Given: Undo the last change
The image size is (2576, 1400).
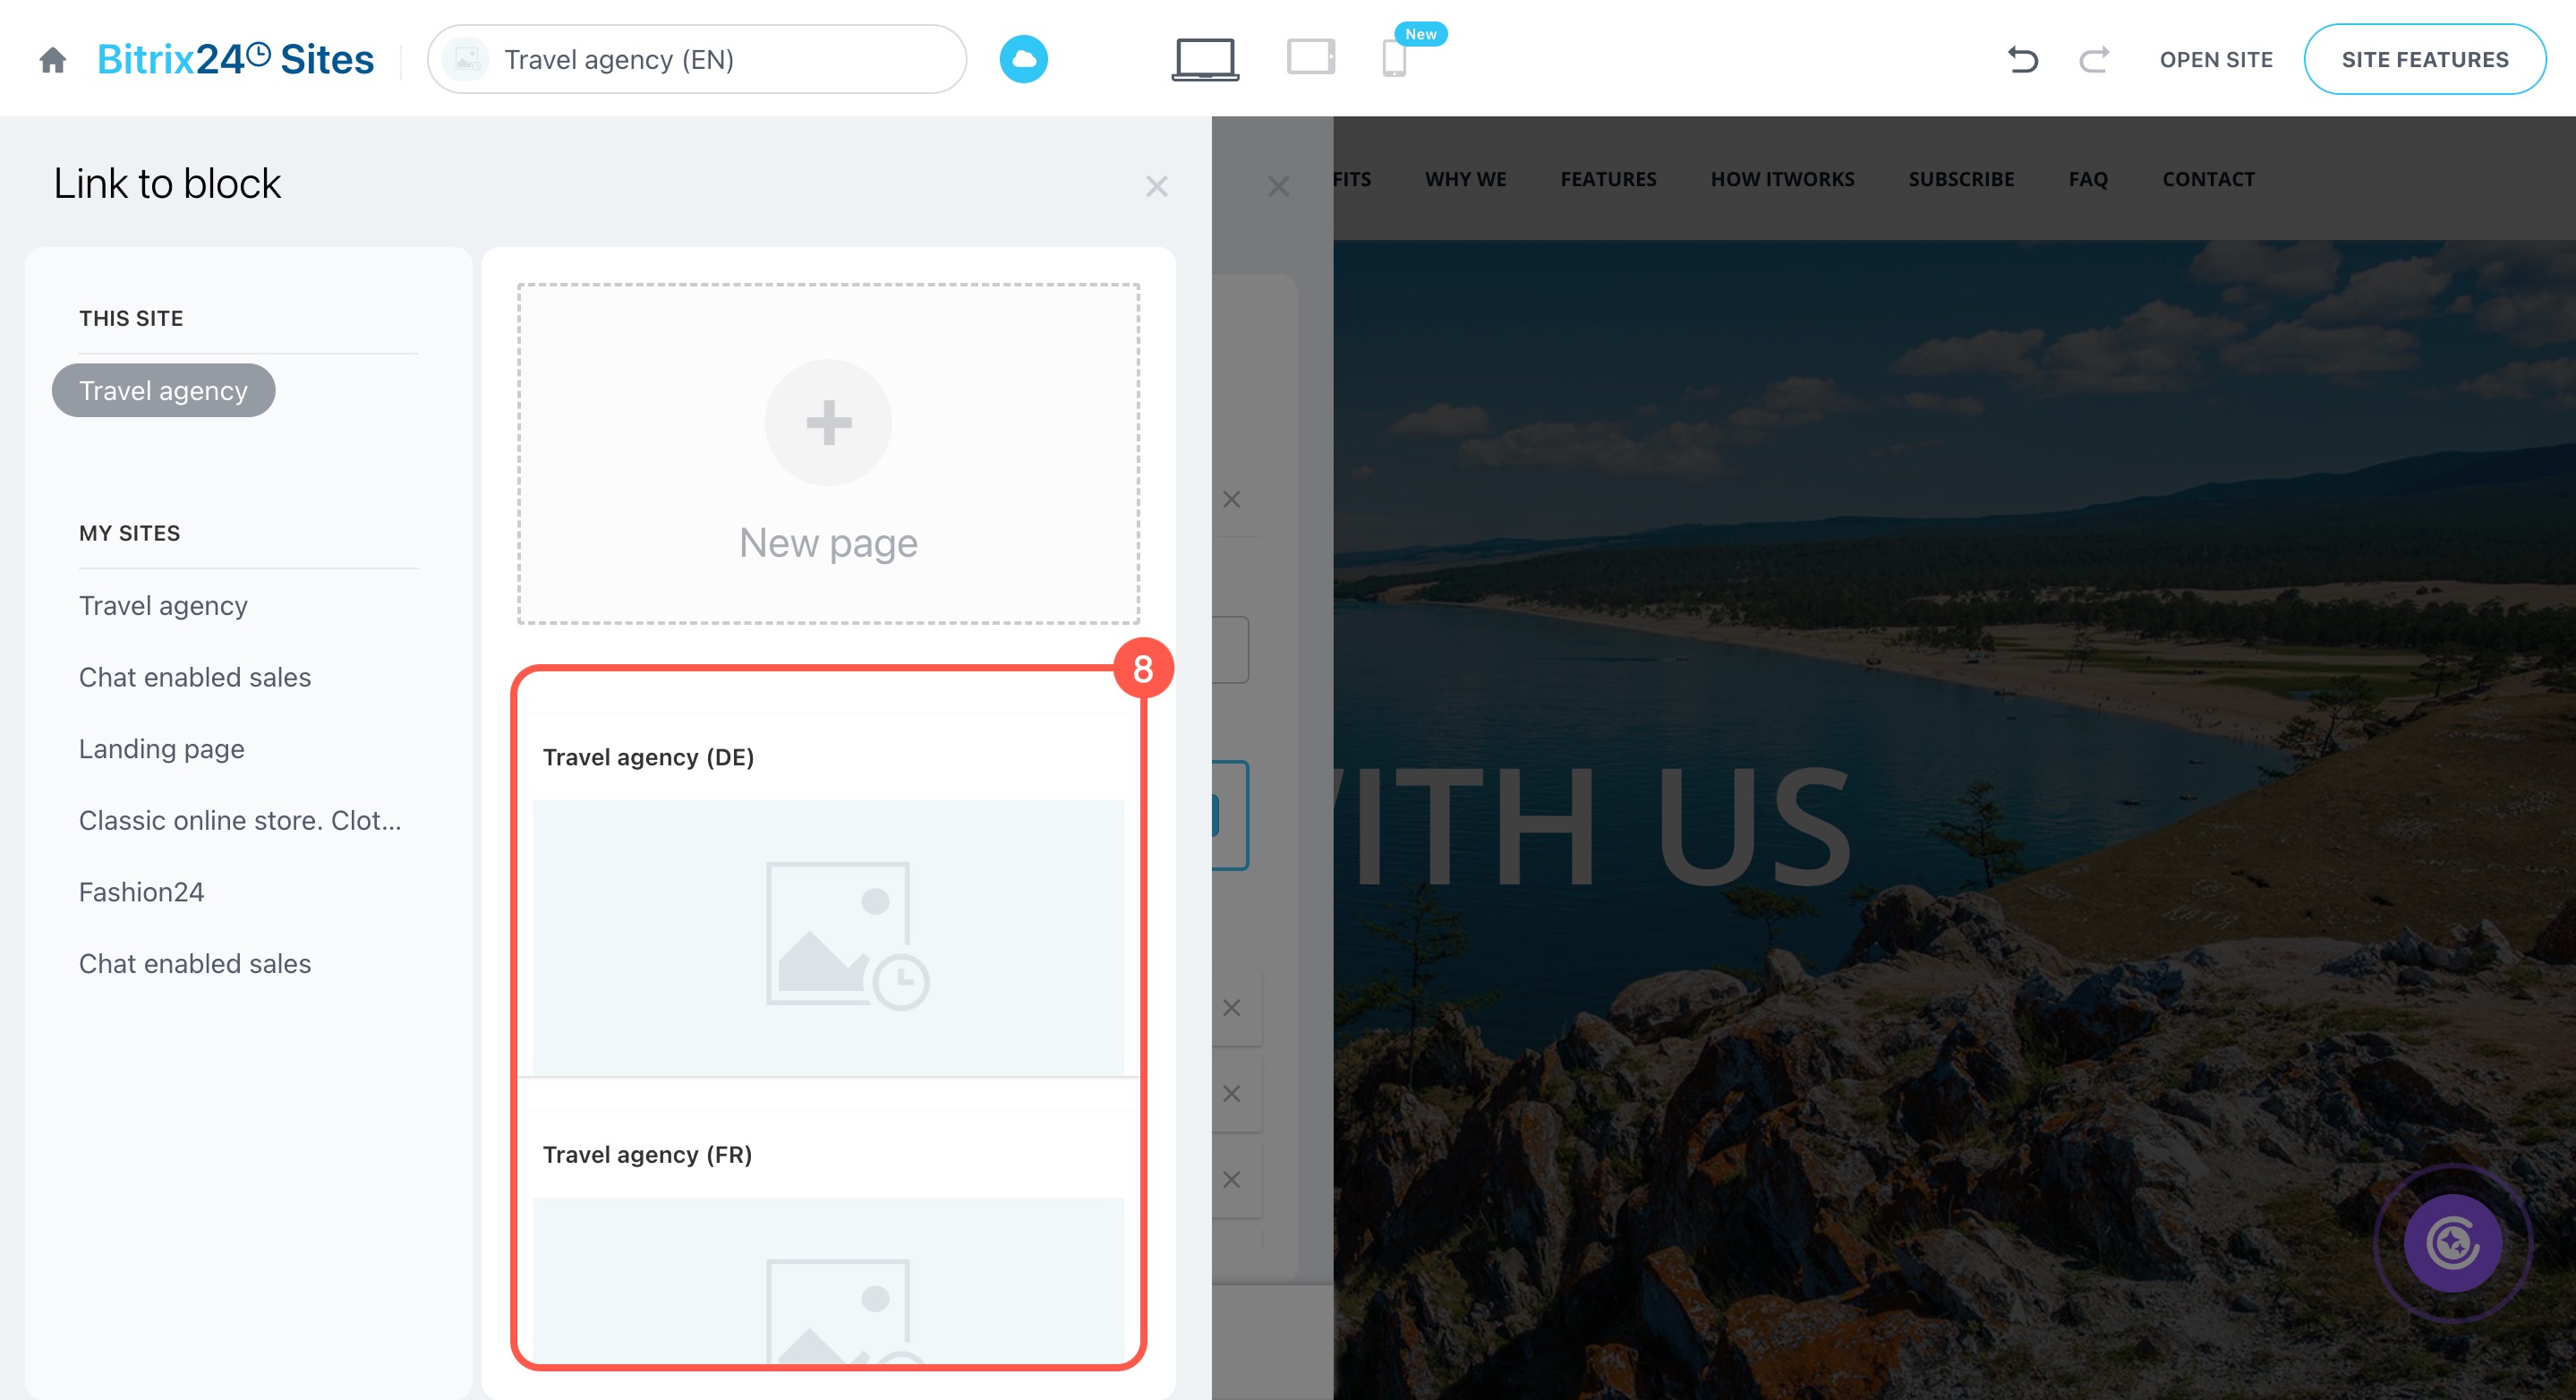Looking at the screenshot, I should 2022,60.
